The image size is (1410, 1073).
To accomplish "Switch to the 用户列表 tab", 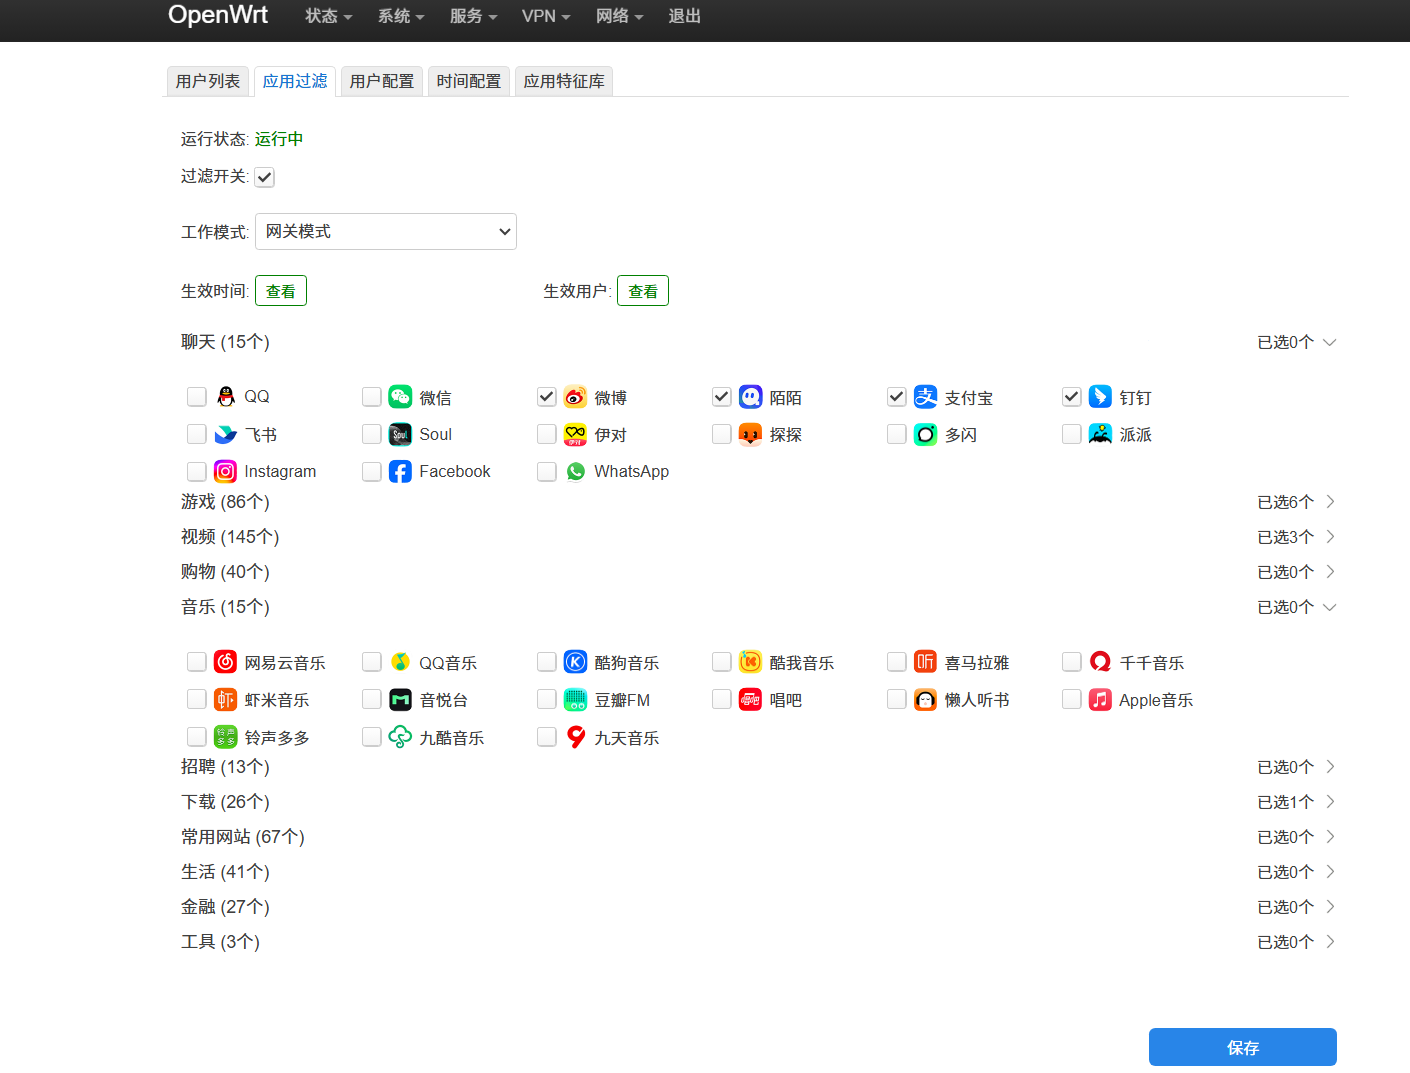I will 207,81.
